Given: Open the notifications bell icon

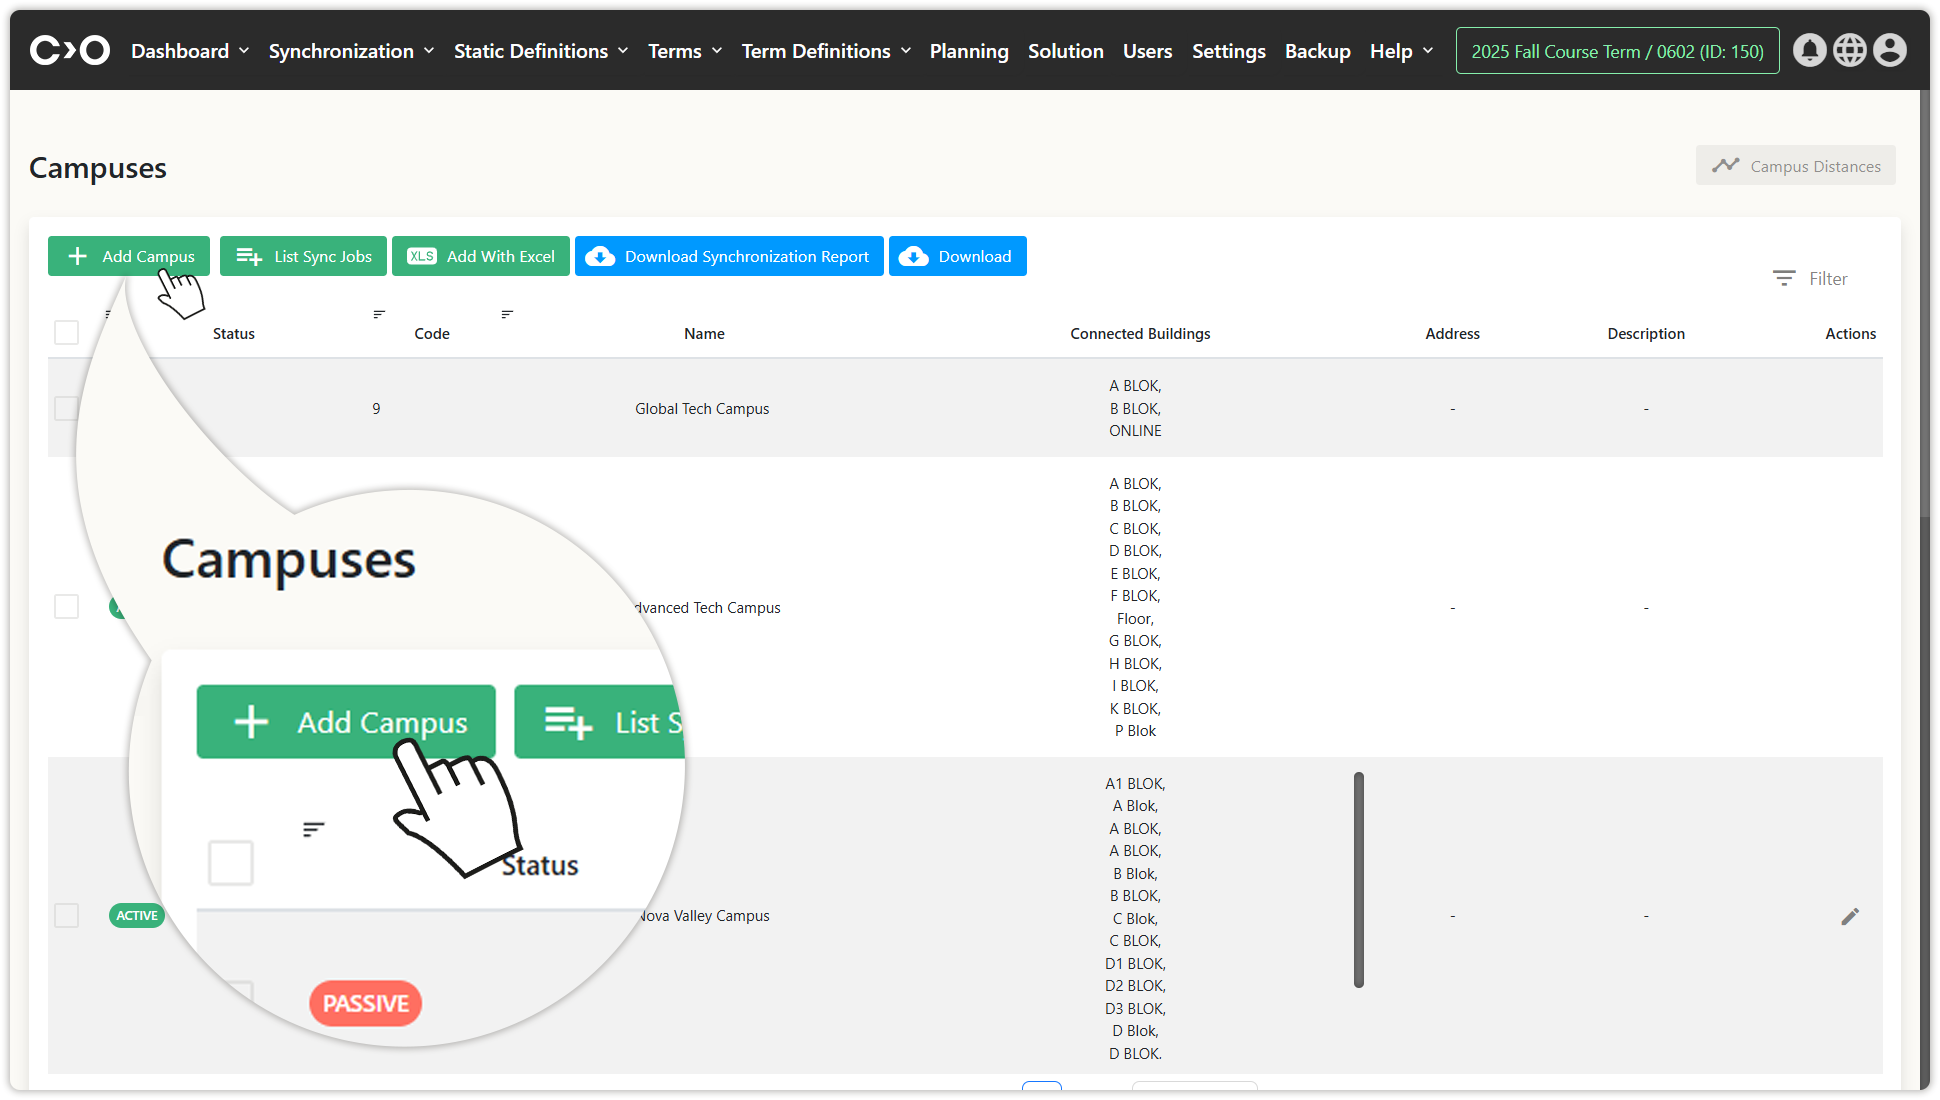Looking at the screenshot, I should pos(1809,50).
